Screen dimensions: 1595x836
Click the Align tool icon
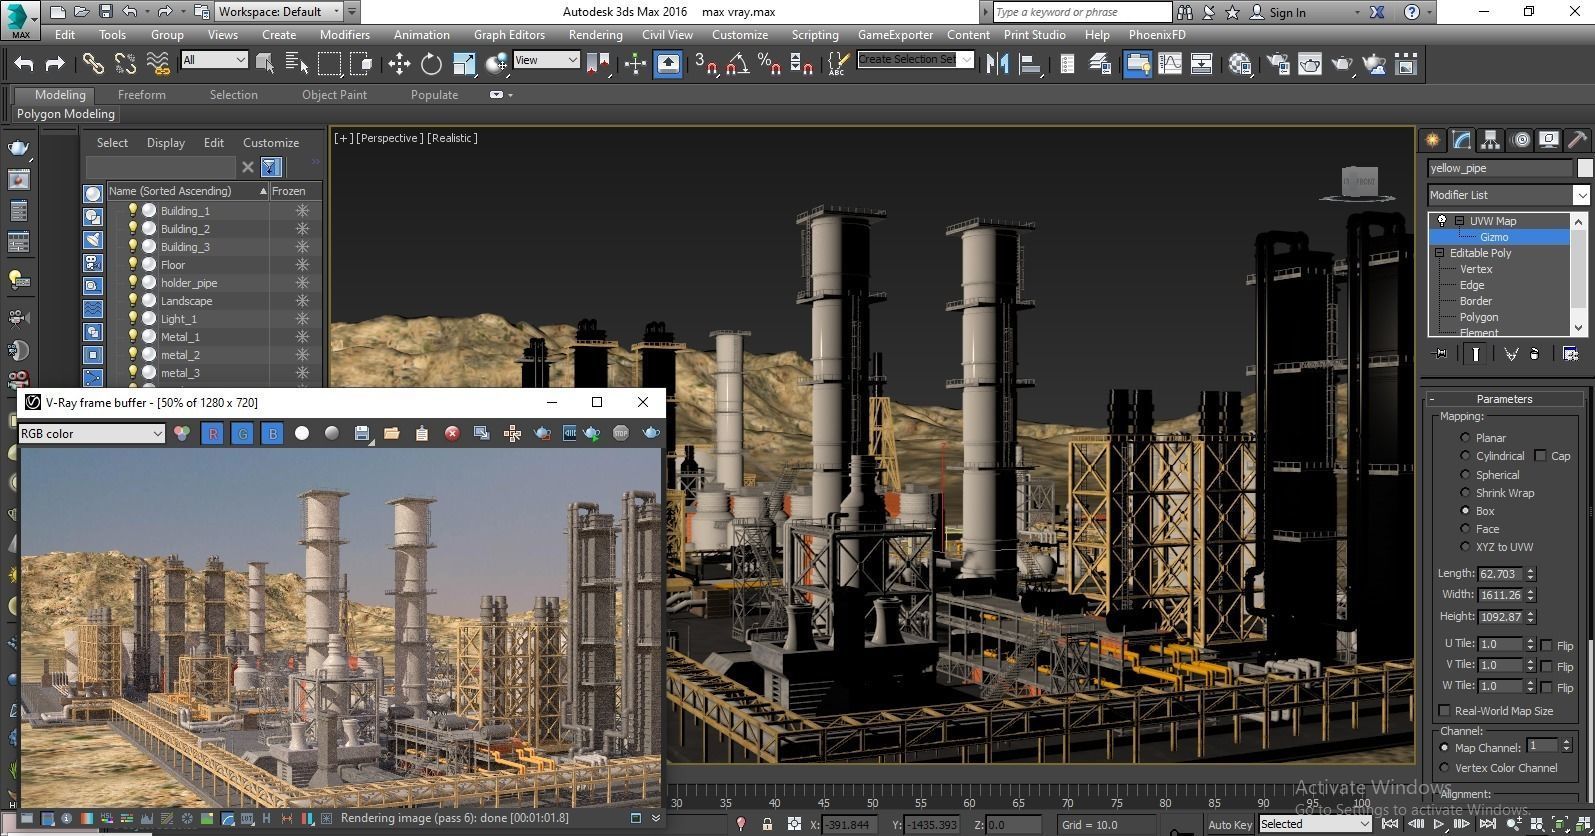coord(1030,64)
